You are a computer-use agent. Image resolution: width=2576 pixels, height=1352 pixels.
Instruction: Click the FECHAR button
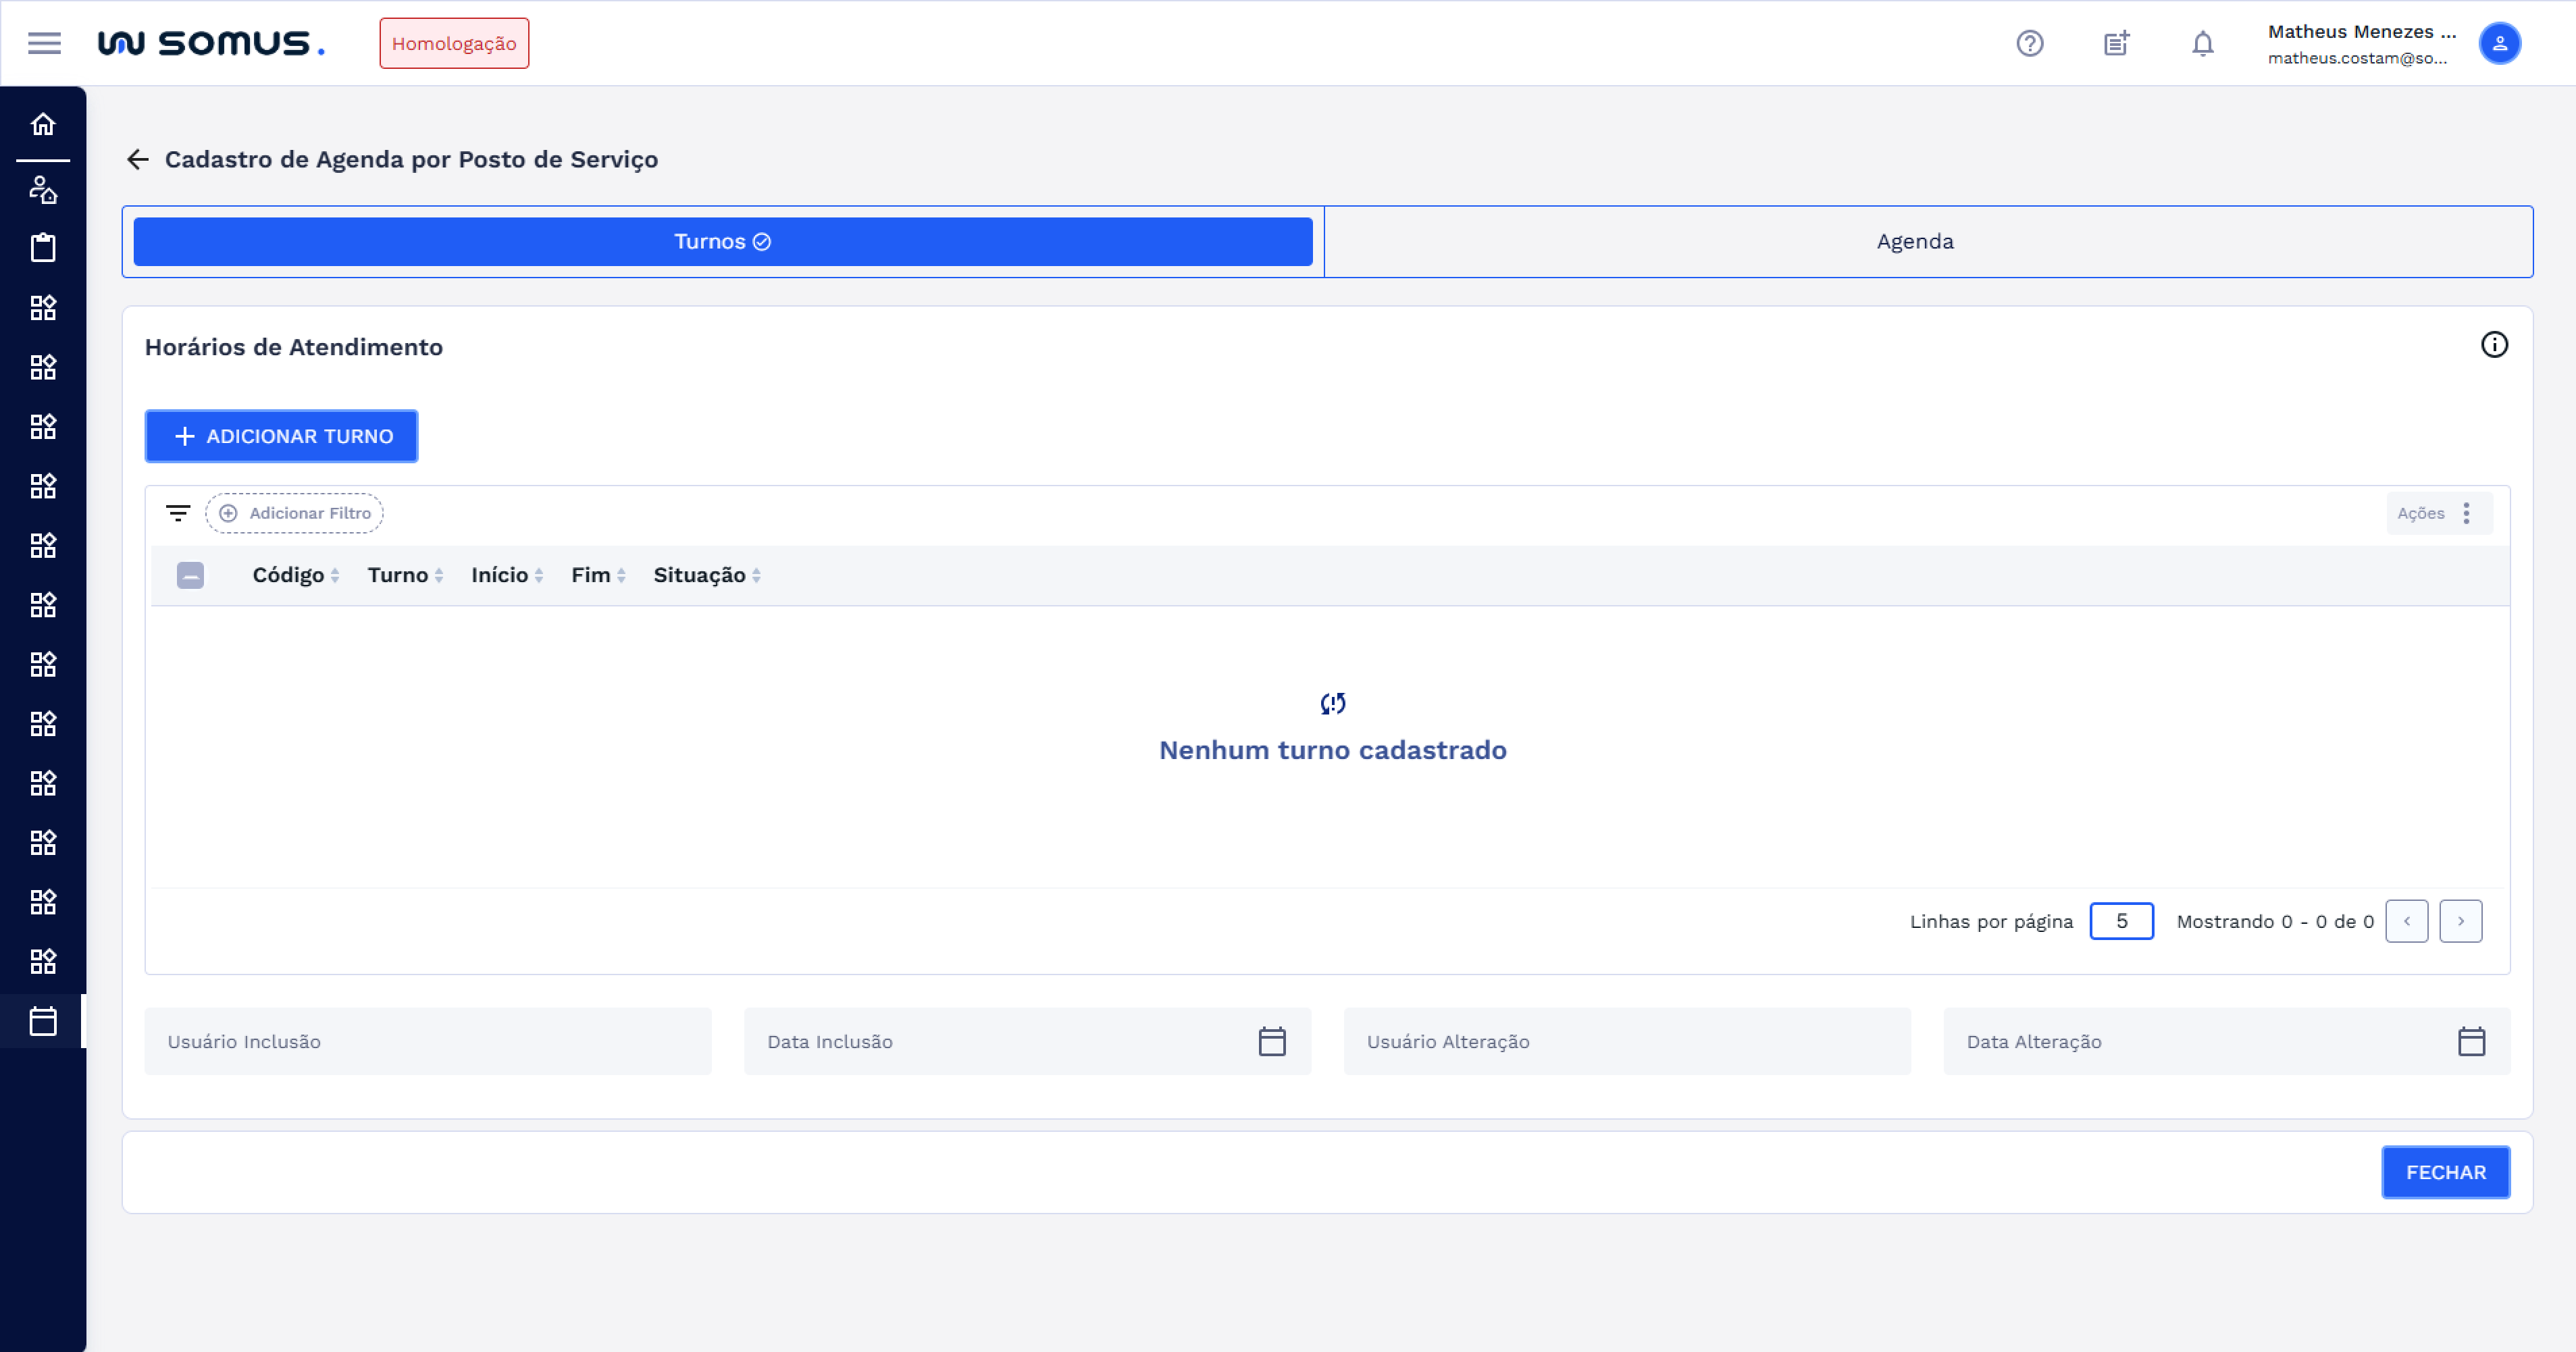point(2445,1172)
